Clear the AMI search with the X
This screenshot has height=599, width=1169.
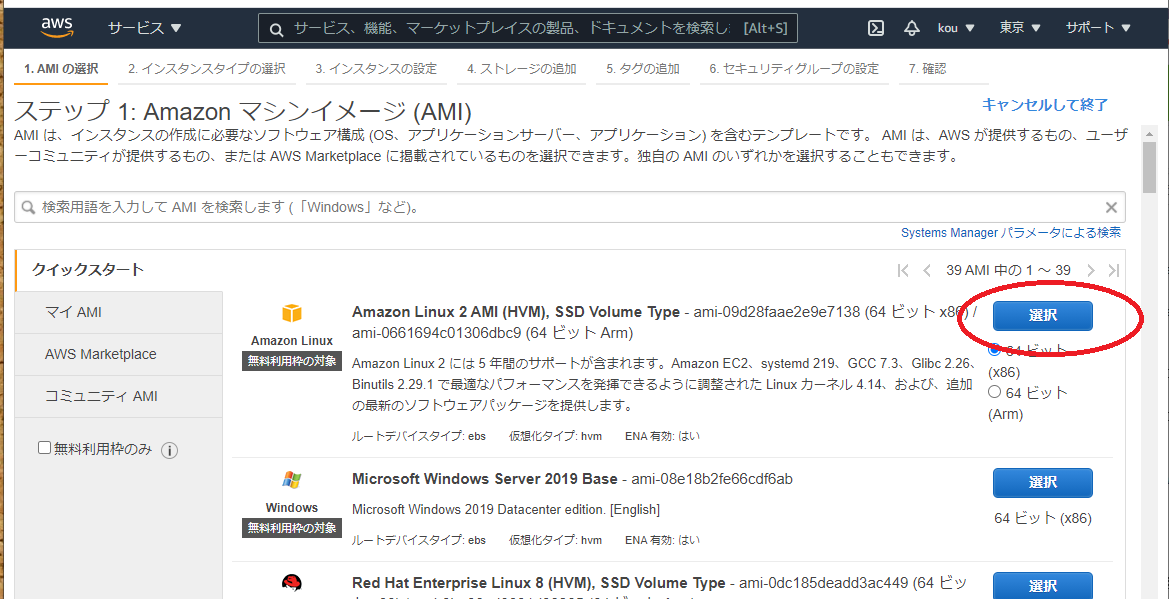[1110, 207]
